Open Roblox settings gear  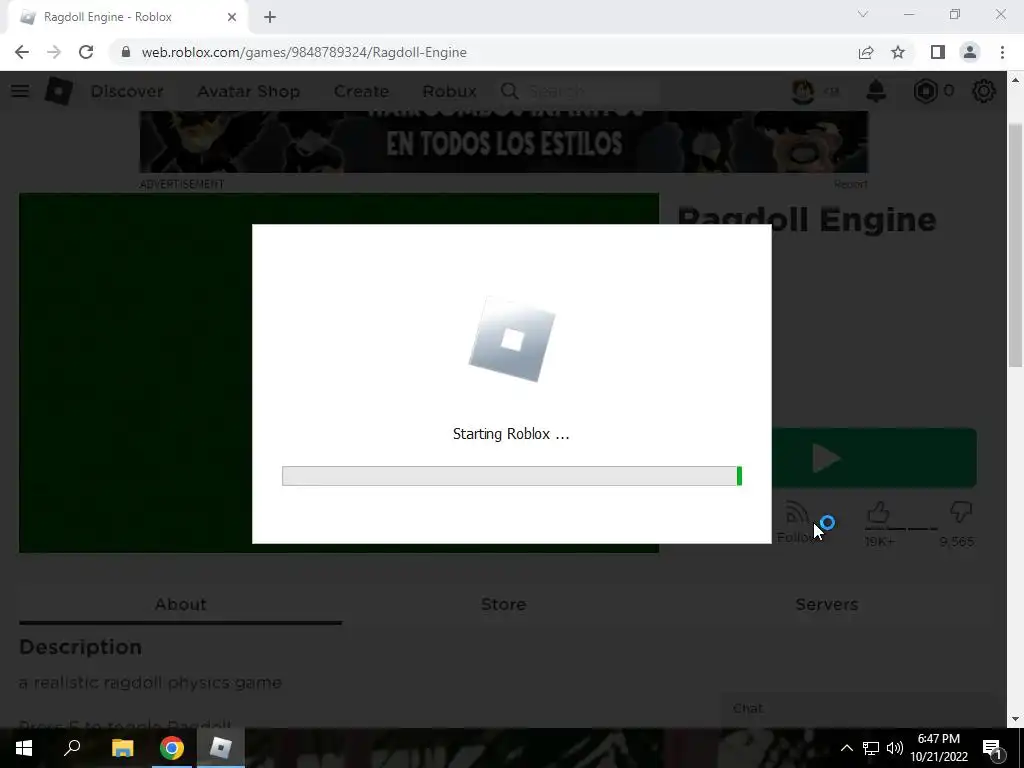(x=984, y=91)
